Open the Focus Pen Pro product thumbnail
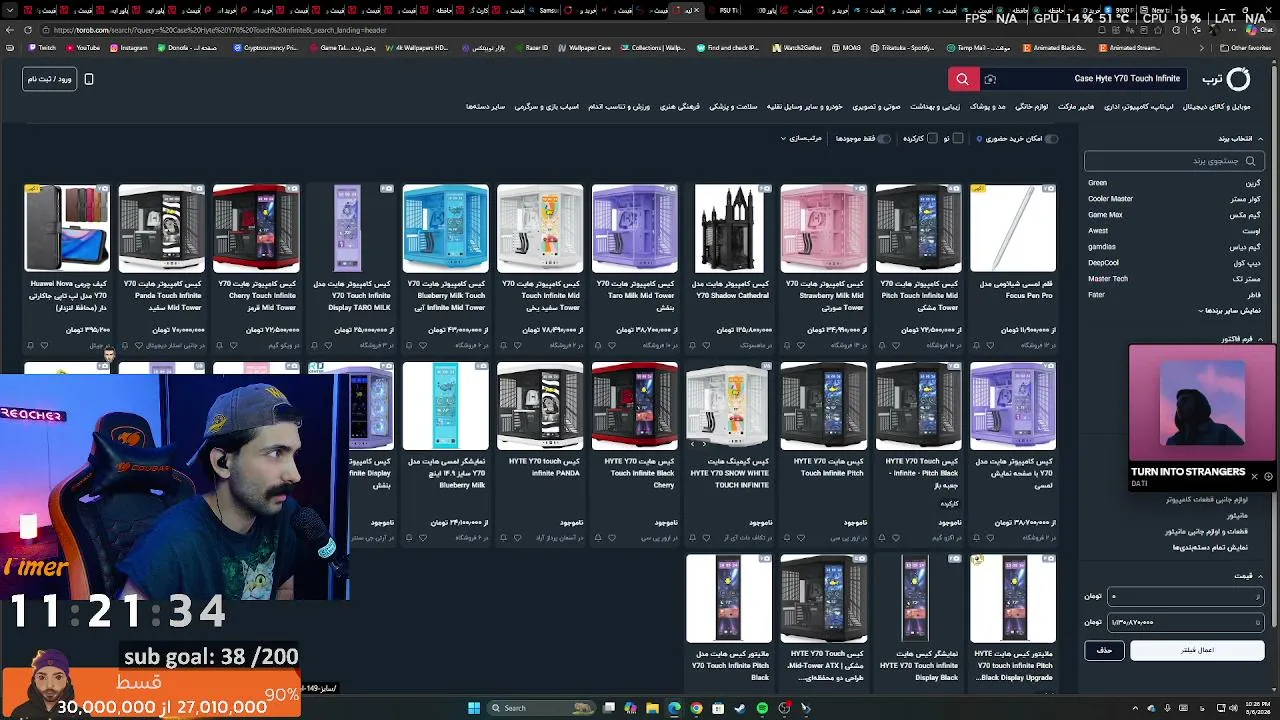 [1013, 228]
